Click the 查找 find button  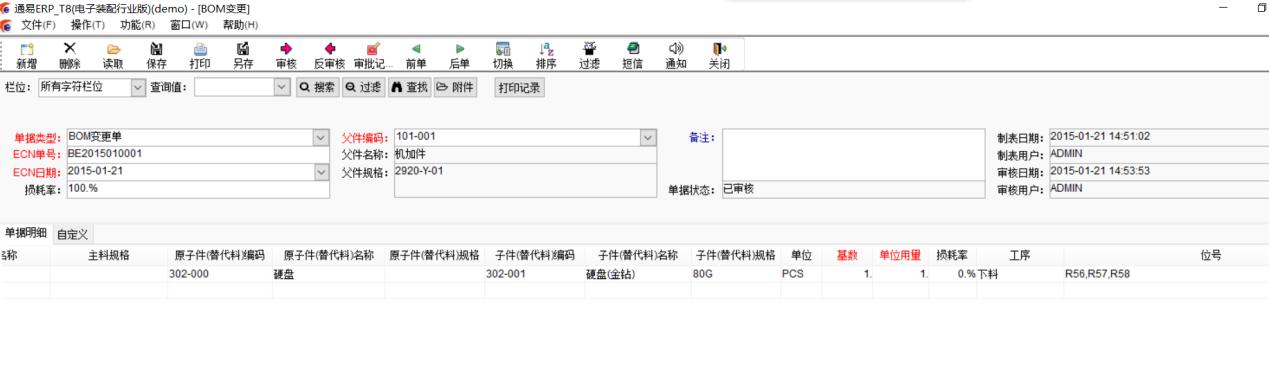pos(409,87)
